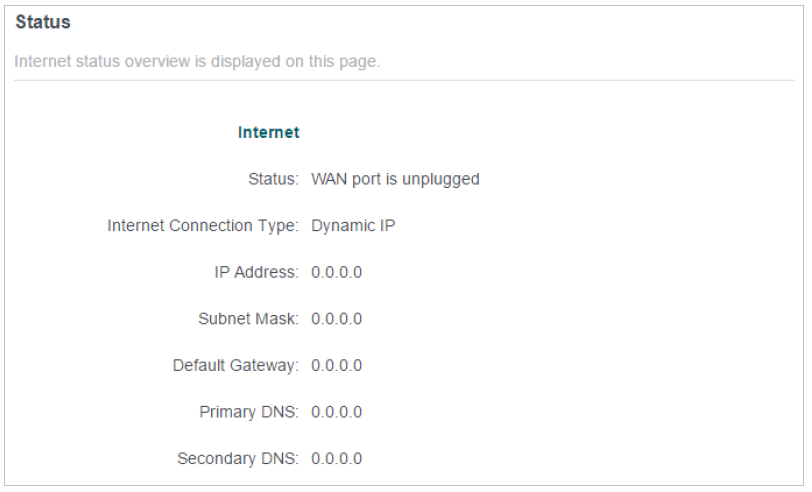Select the Default Gateway value 0.0.0.0

tap(336, 365)
